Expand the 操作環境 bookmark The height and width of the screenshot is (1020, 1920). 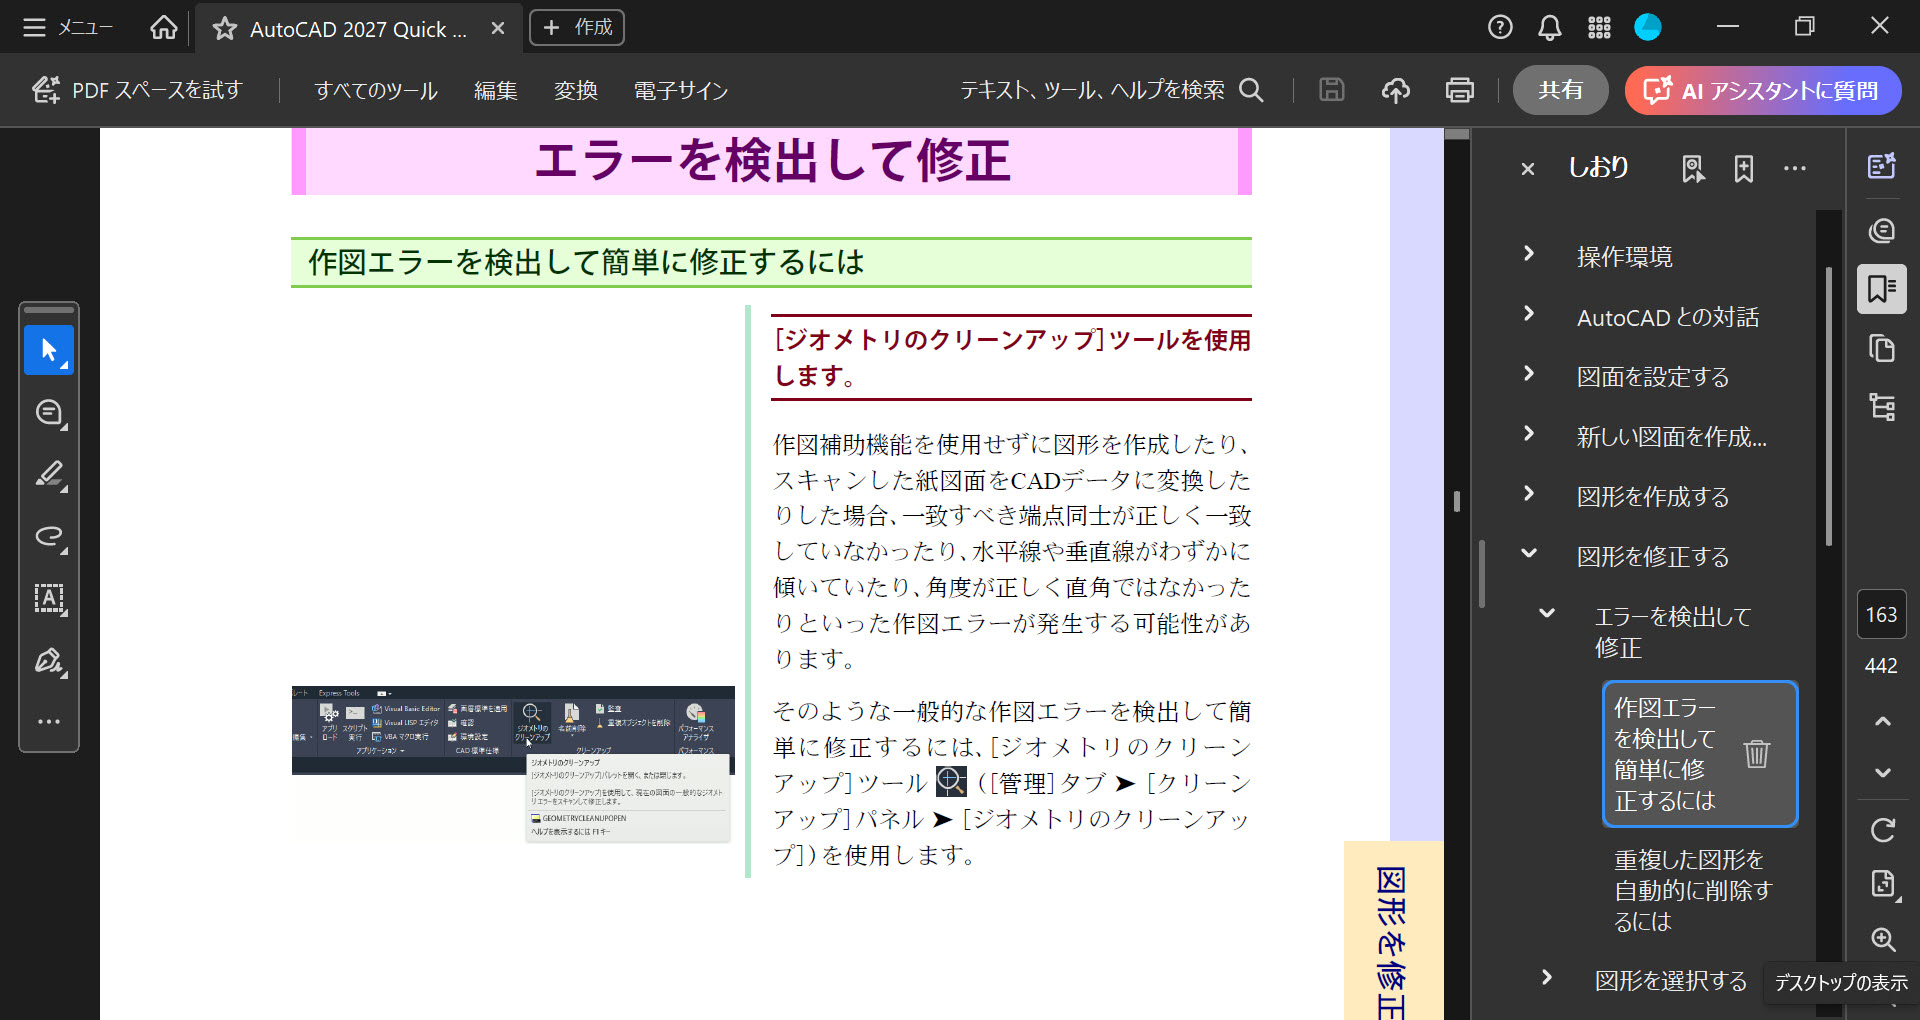(1528, 254)
